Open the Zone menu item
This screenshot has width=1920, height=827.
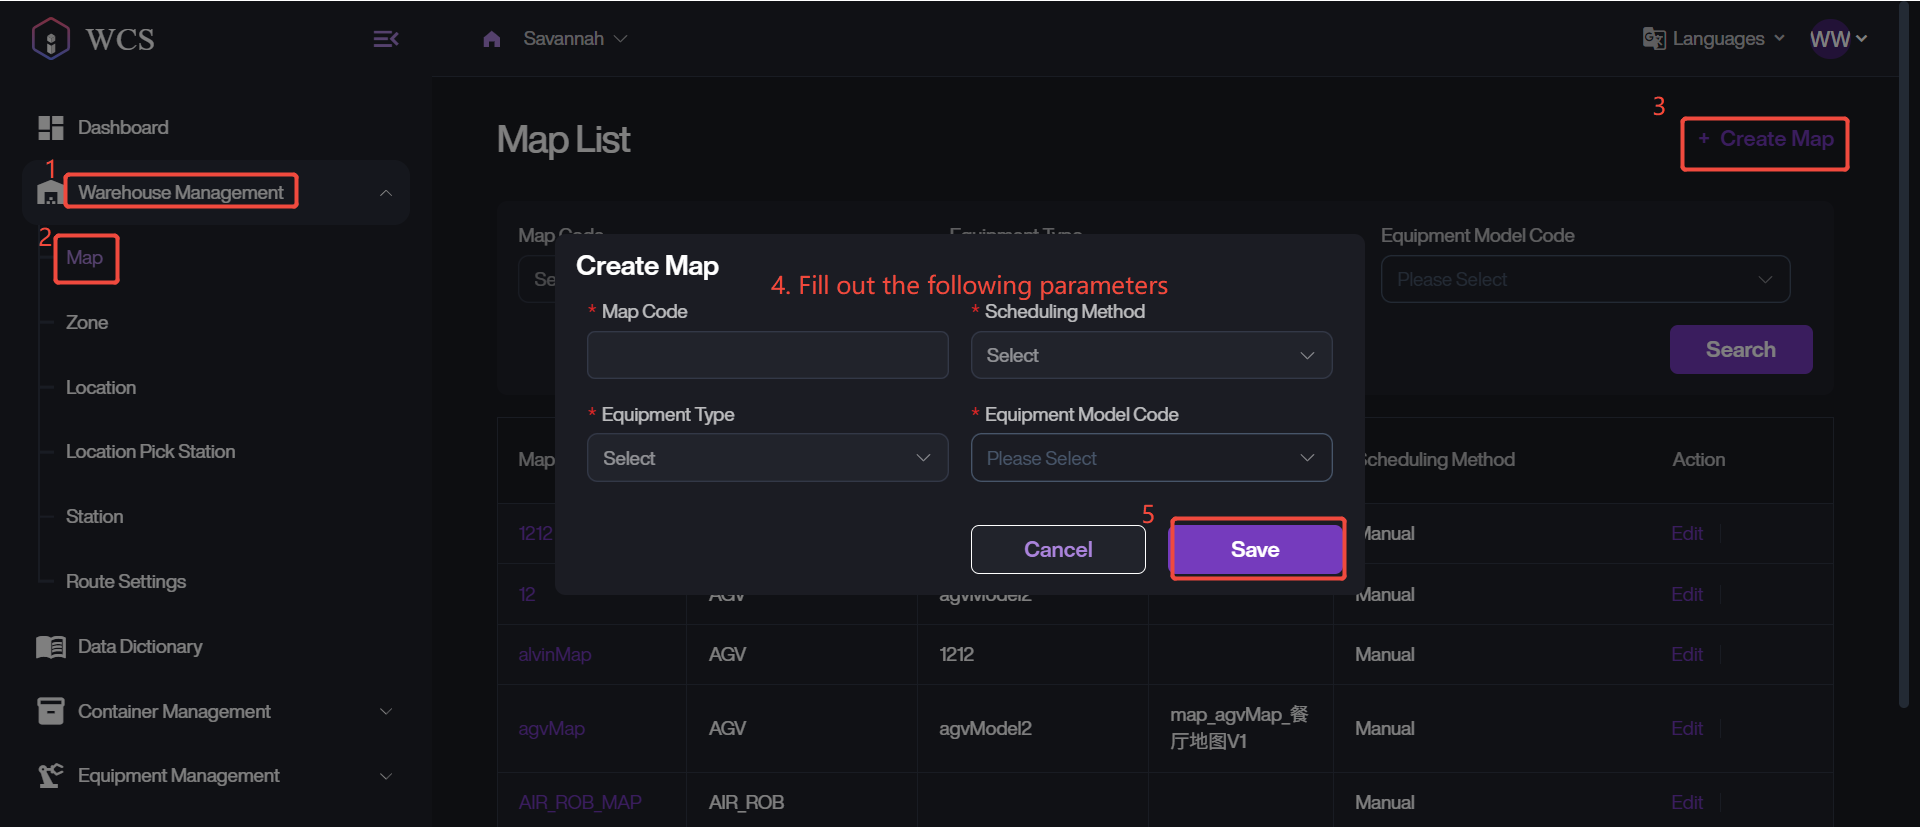(87, 323)
